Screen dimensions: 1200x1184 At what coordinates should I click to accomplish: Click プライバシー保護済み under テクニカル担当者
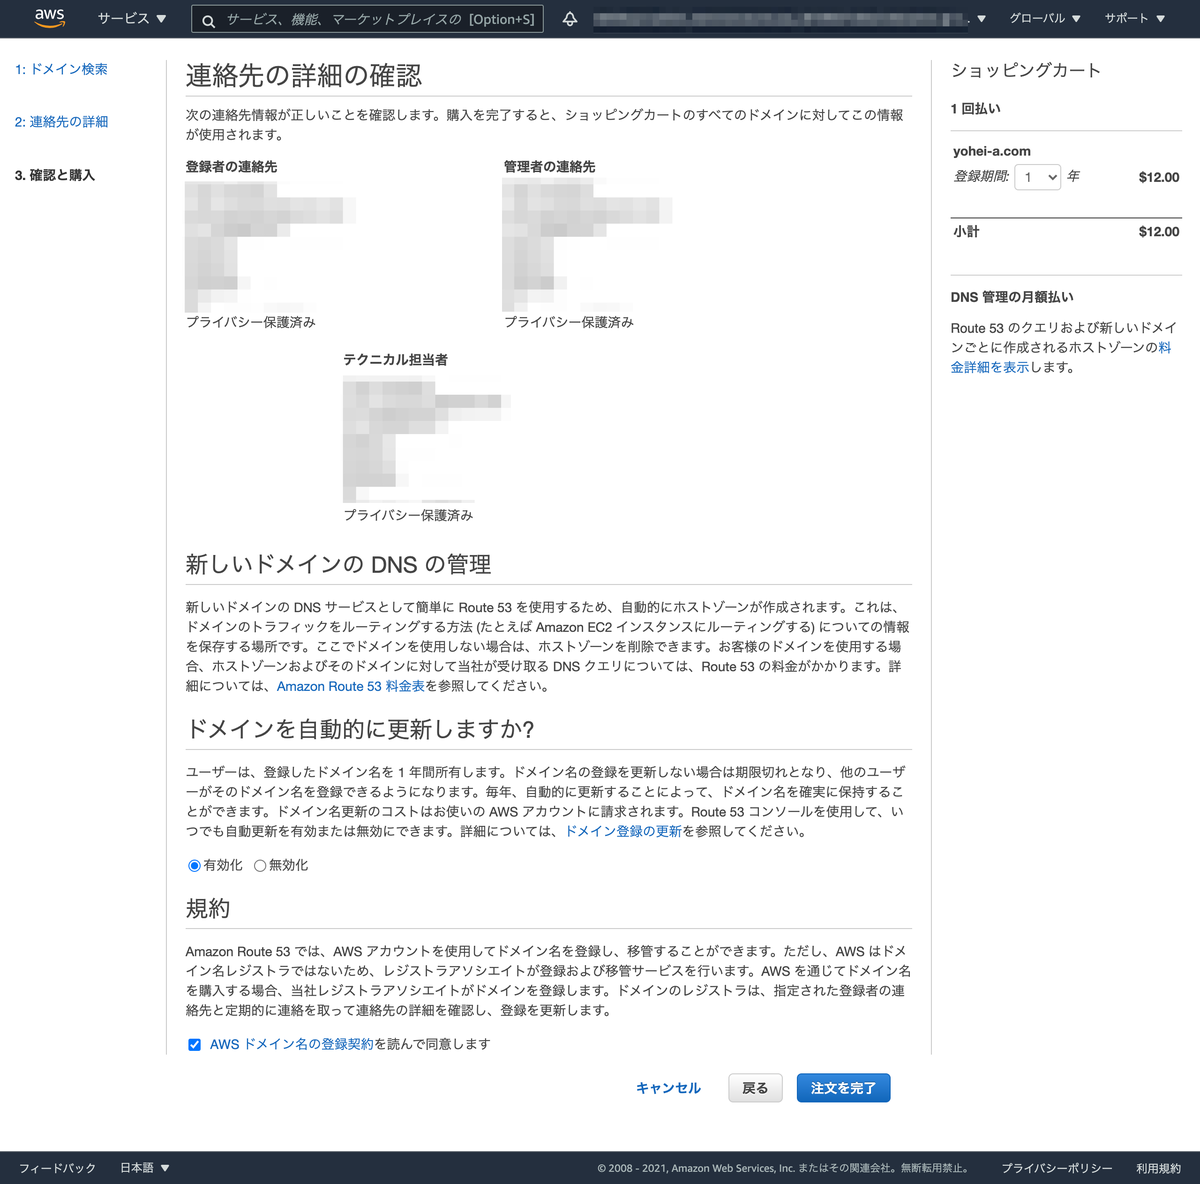pyautogui.click(x=409, y=515)
